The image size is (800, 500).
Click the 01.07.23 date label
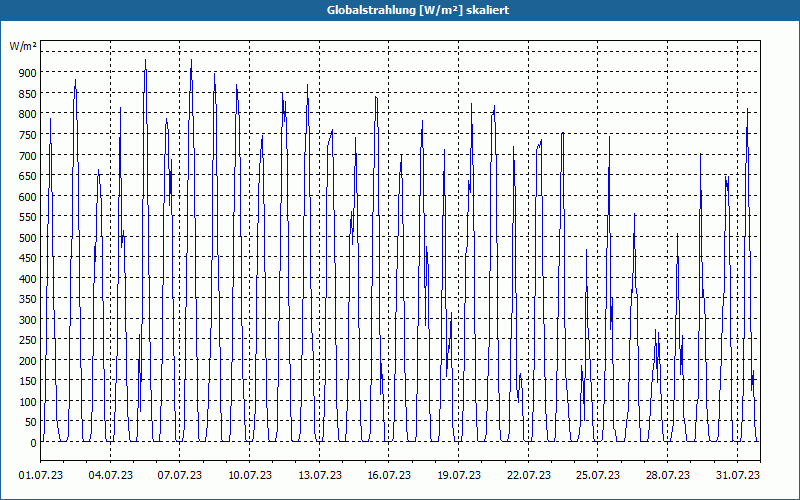pyautogui.click(x=41, y=475)
